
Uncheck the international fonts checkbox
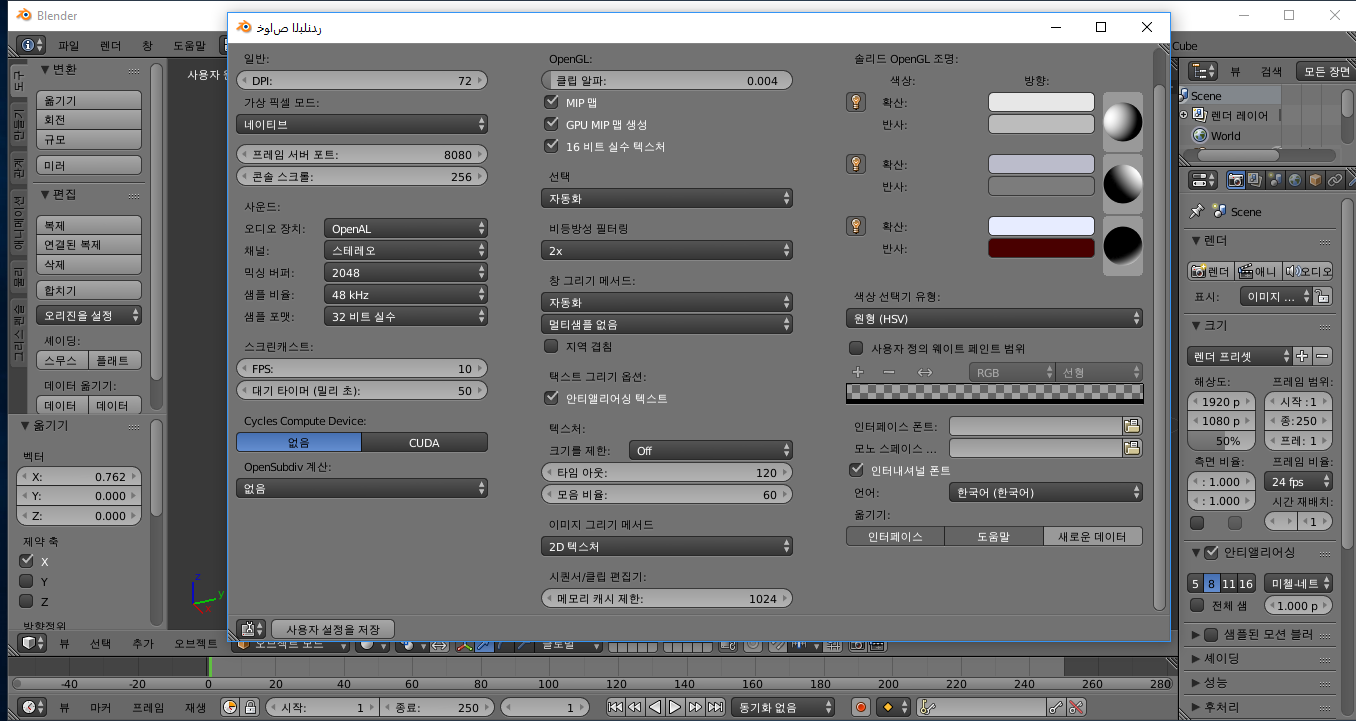[x=856, y=470]
